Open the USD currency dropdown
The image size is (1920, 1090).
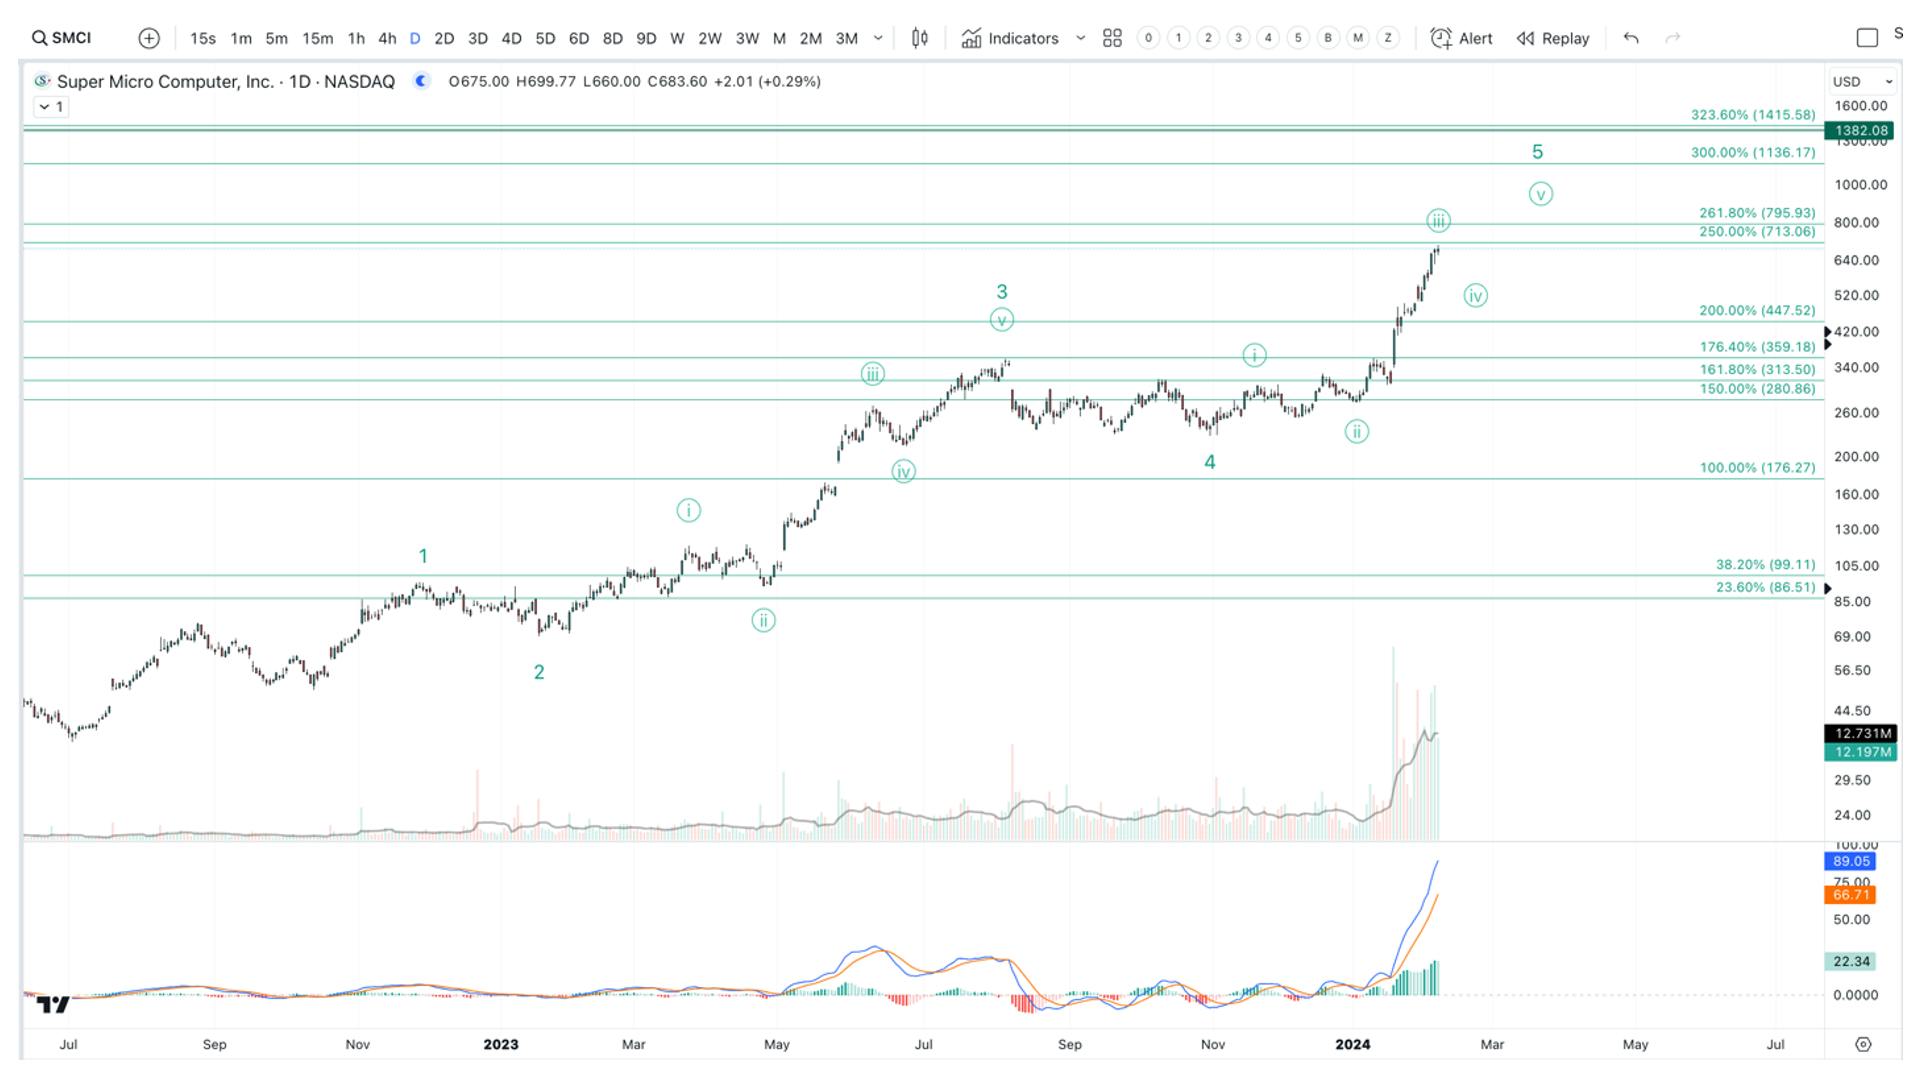1862,82
